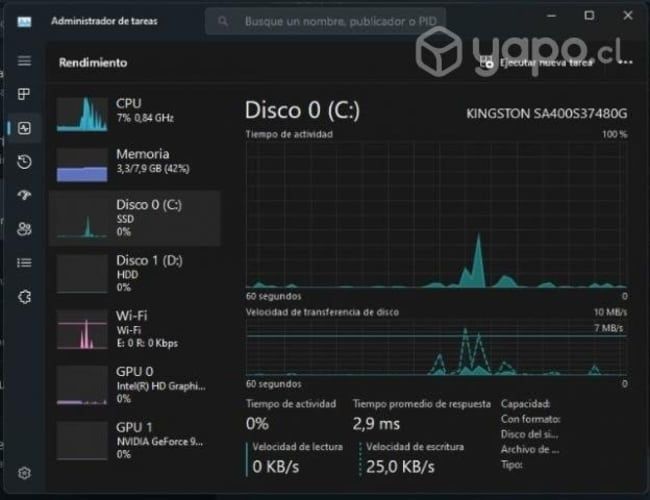Open the hamburger navigation menu
This screenshot has height=500, width=650.
[24, 61]
